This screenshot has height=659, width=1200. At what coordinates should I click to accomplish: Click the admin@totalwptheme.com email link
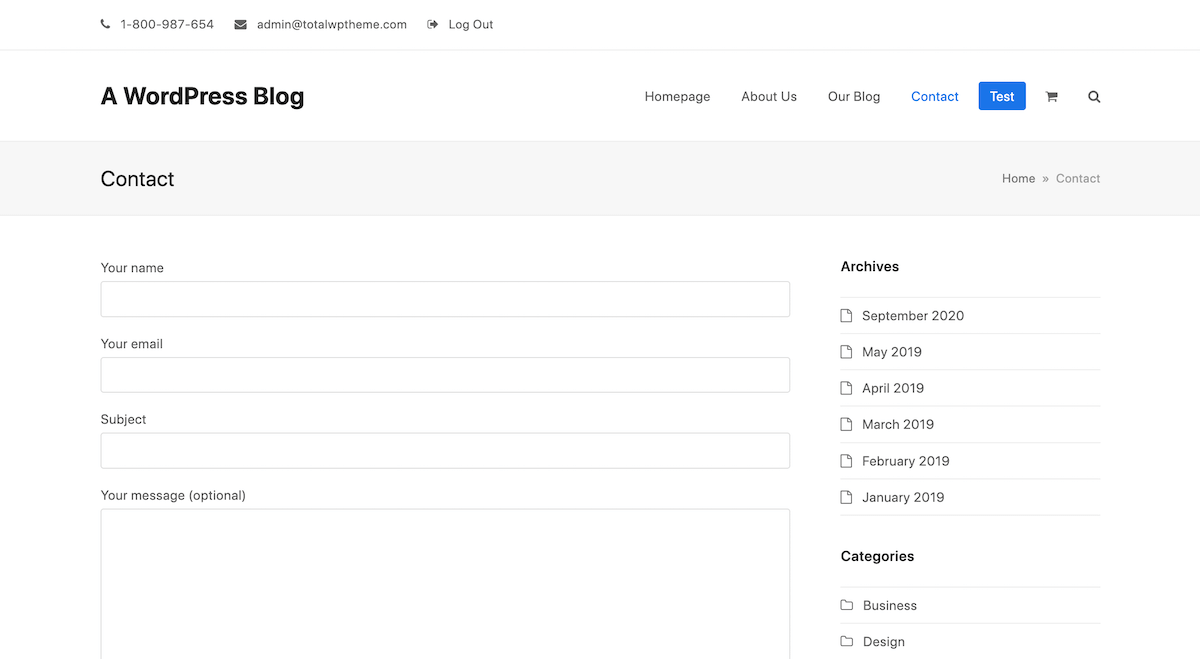coord(332,24)
